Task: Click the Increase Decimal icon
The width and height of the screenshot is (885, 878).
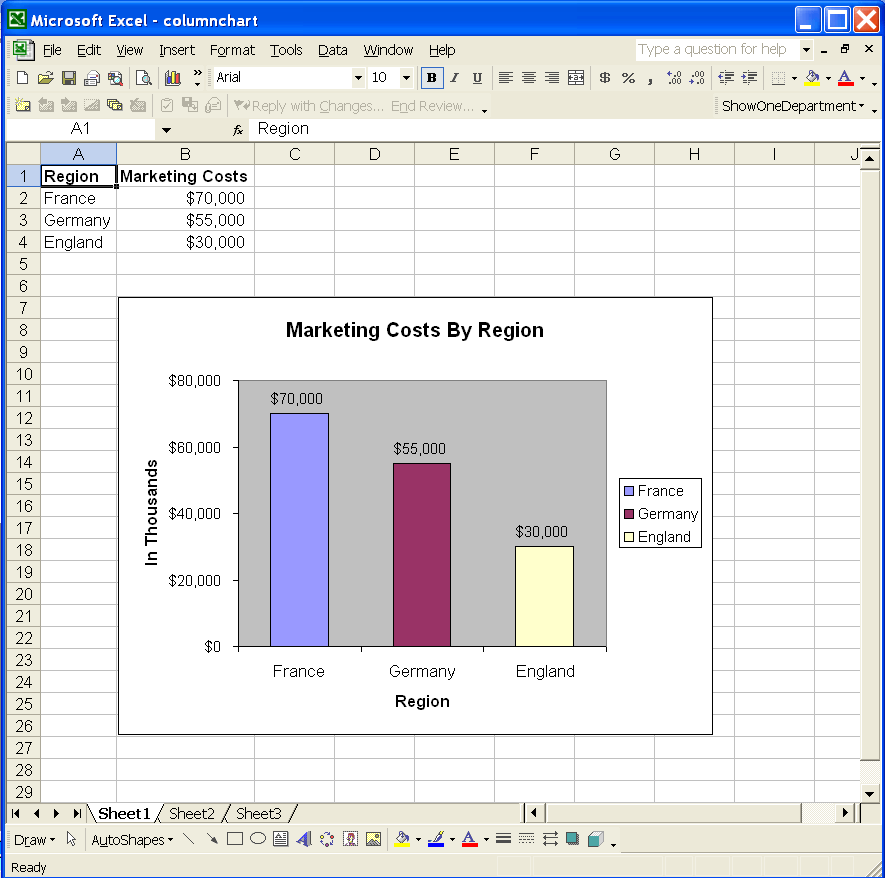Action: point(673,77)
